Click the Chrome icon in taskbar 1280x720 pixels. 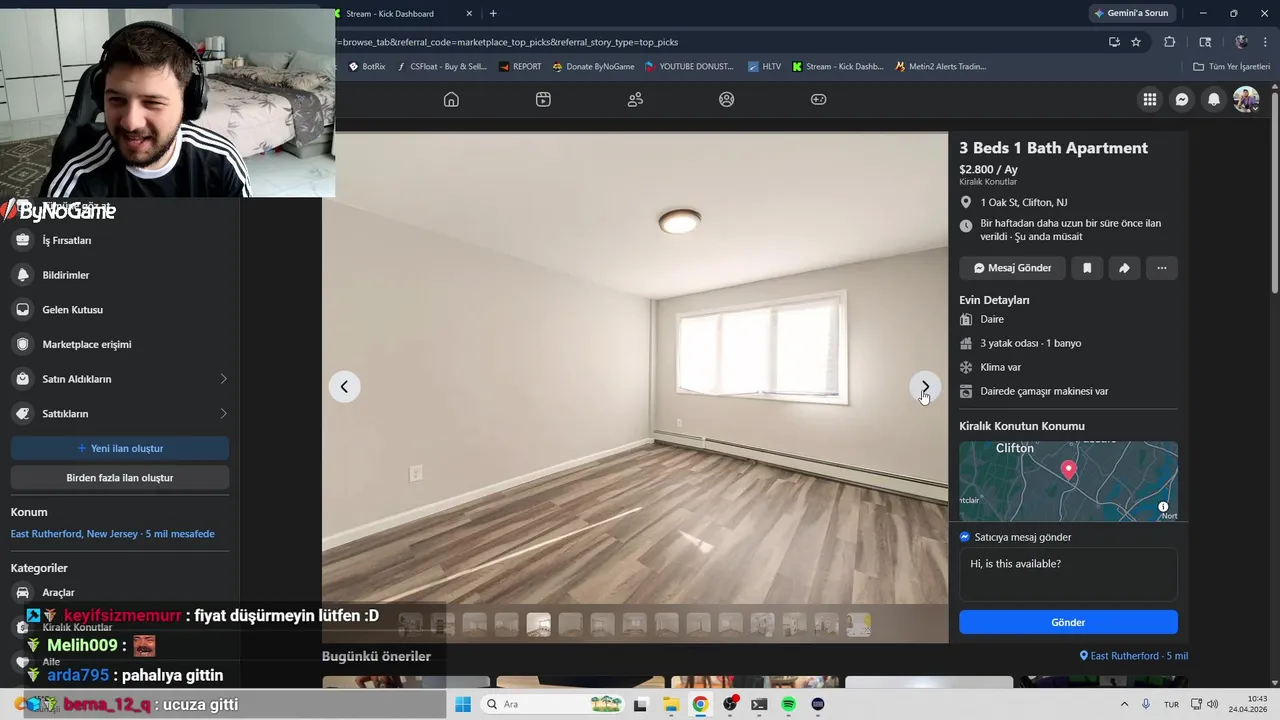tap(700, 704)
